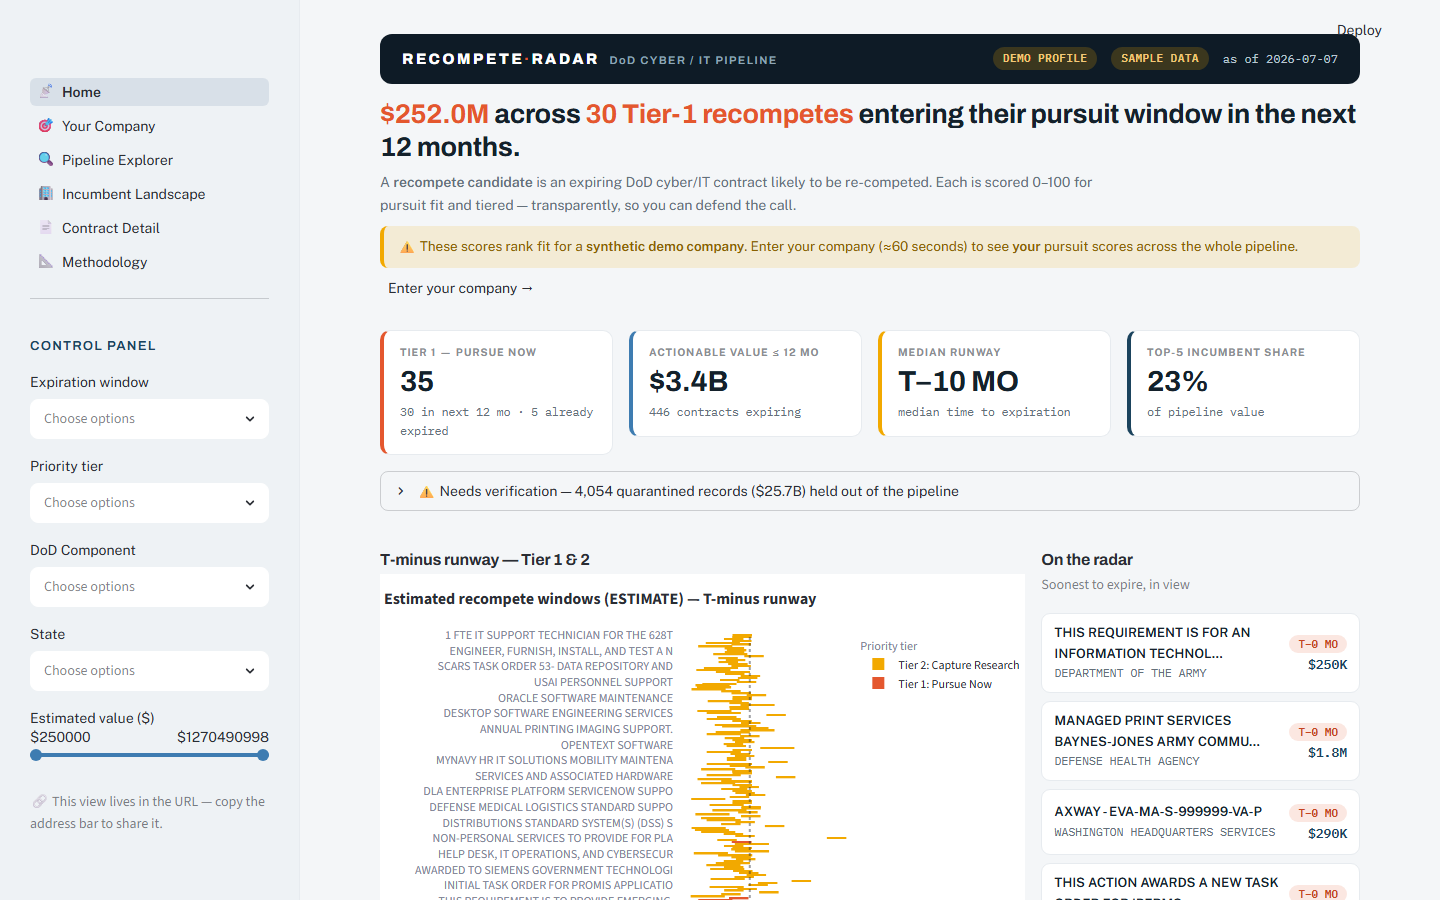
Task: Click the Tier 2 Capture Research legend swatch
Action: click(878, 664)
